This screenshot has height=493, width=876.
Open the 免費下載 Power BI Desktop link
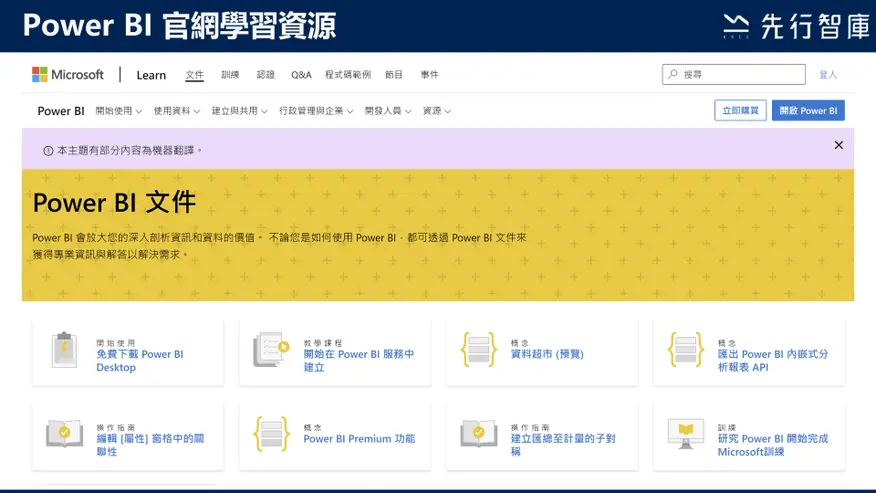point(140,361)
